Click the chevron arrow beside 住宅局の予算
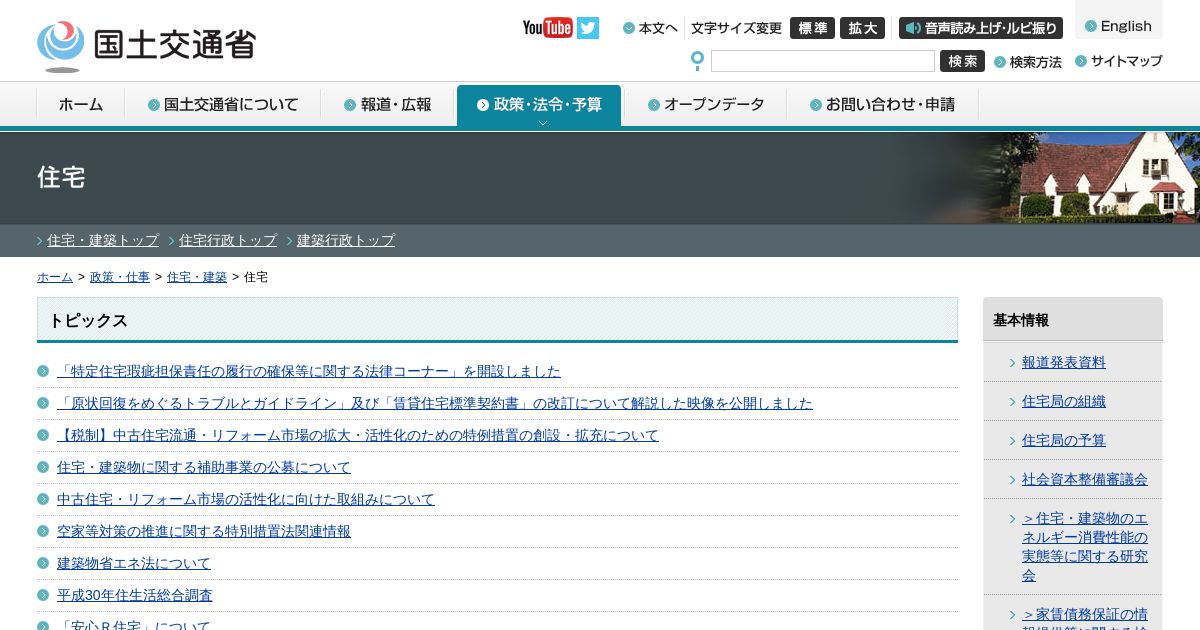Screen dimensions: 1200x630 [1012, 441]
